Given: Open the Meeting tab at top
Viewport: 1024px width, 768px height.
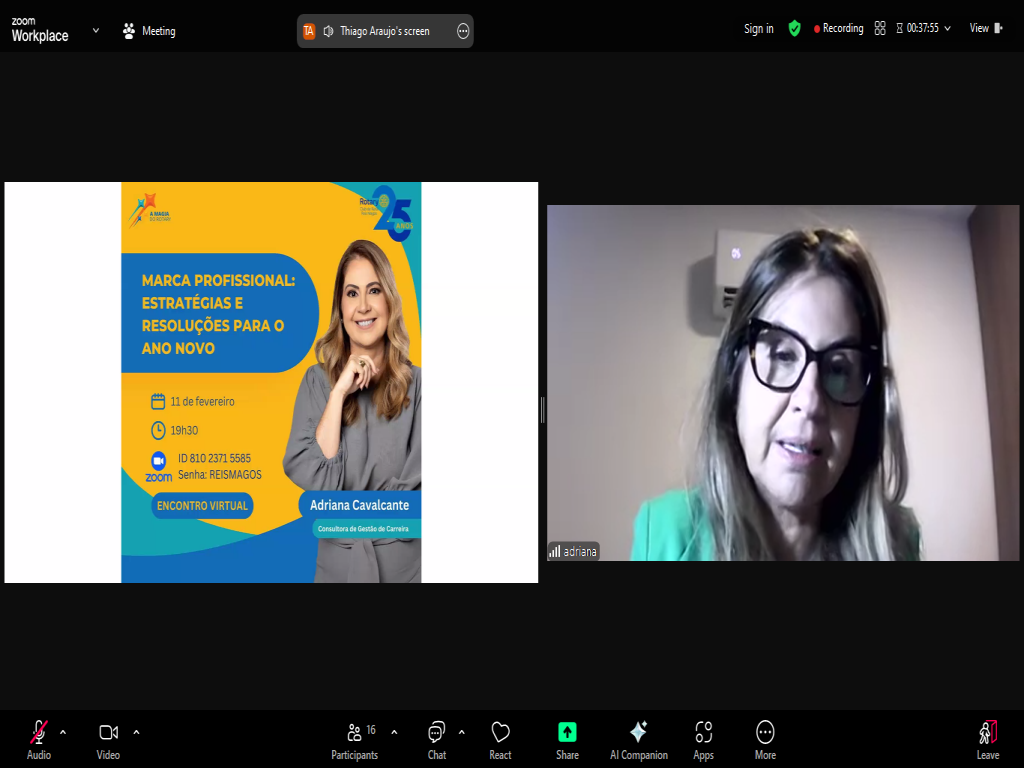Looking at the screenshot, I should (x=149, y=31).
